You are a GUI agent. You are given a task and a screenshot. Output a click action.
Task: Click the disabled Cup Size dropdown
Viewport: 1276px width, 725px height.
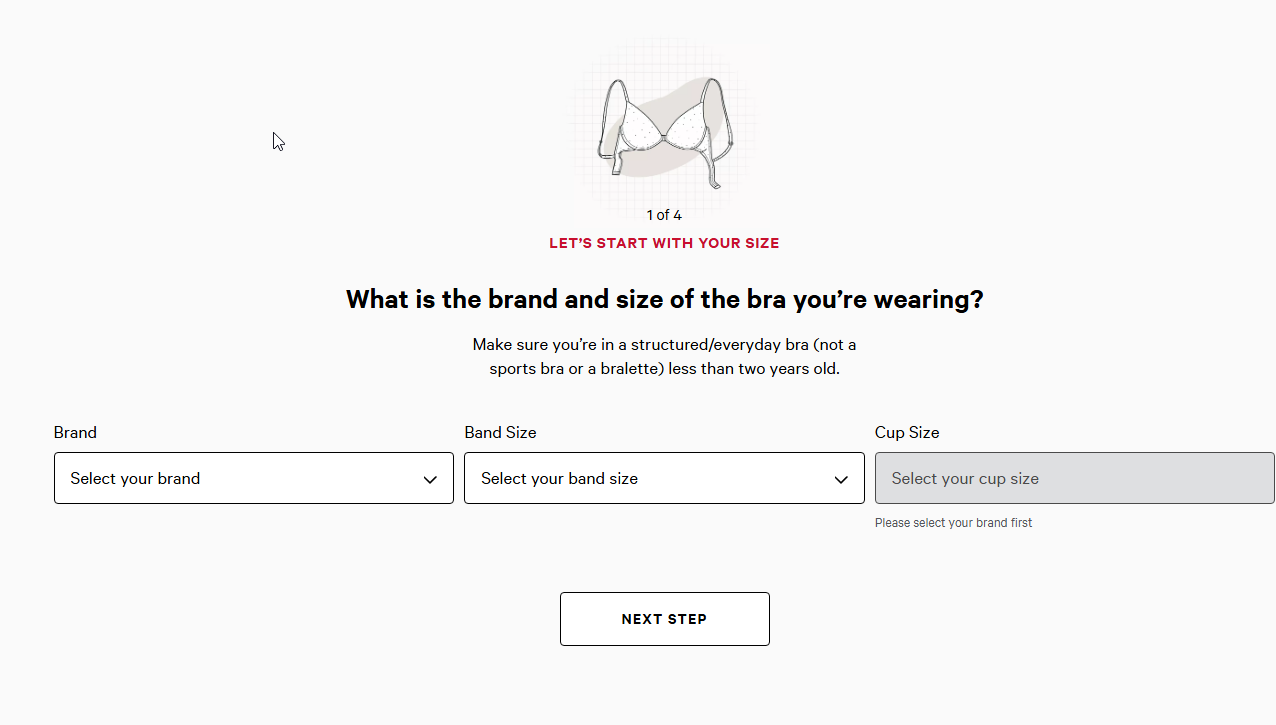[1074, 478]
